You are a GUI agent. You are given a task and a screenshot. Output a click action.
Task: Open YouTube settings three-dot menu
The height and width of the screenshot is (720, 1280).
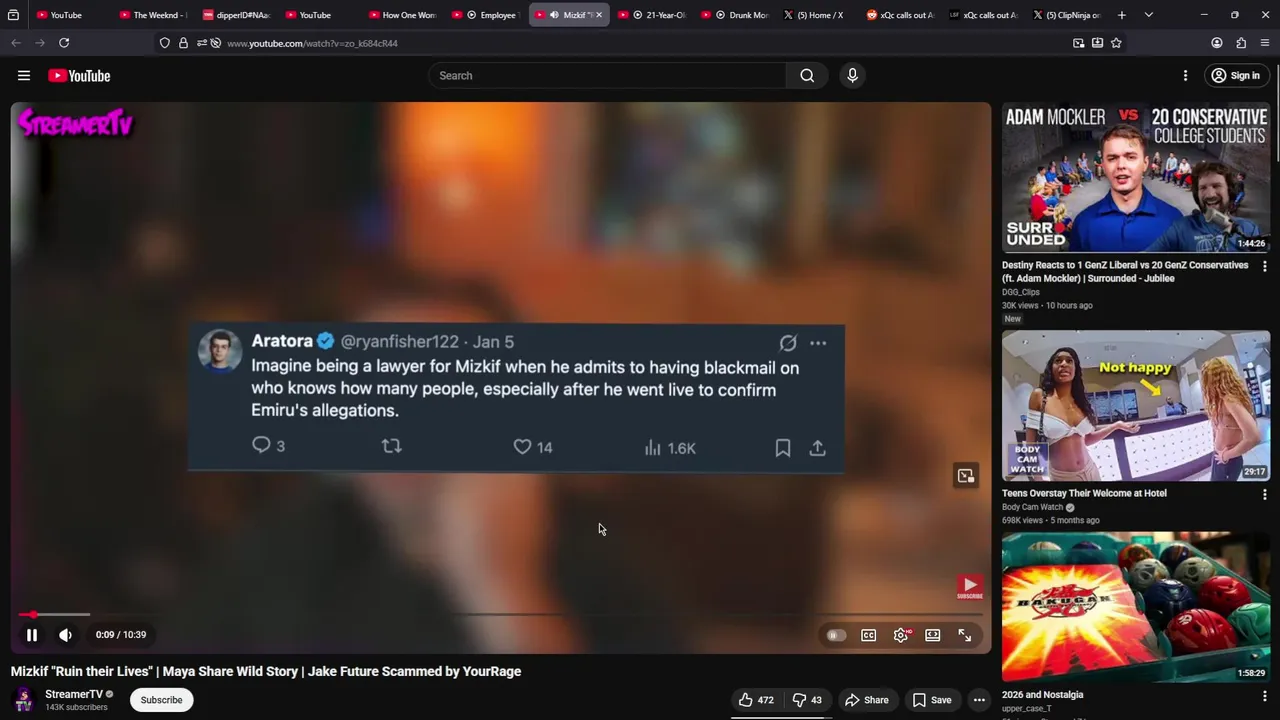1185,76
